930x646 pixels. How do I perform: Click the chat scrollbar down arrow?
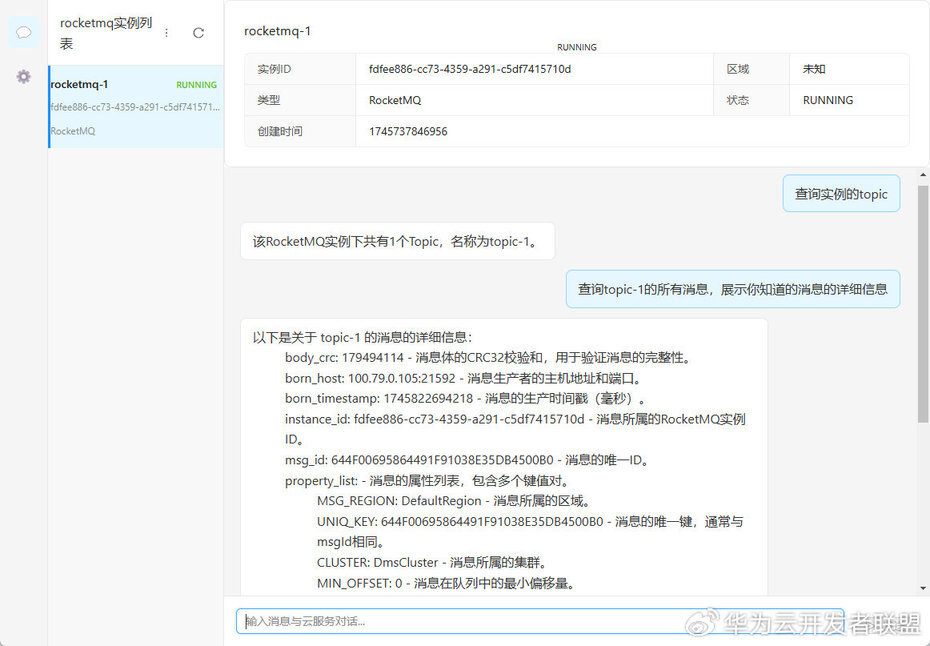click(923, 588)
